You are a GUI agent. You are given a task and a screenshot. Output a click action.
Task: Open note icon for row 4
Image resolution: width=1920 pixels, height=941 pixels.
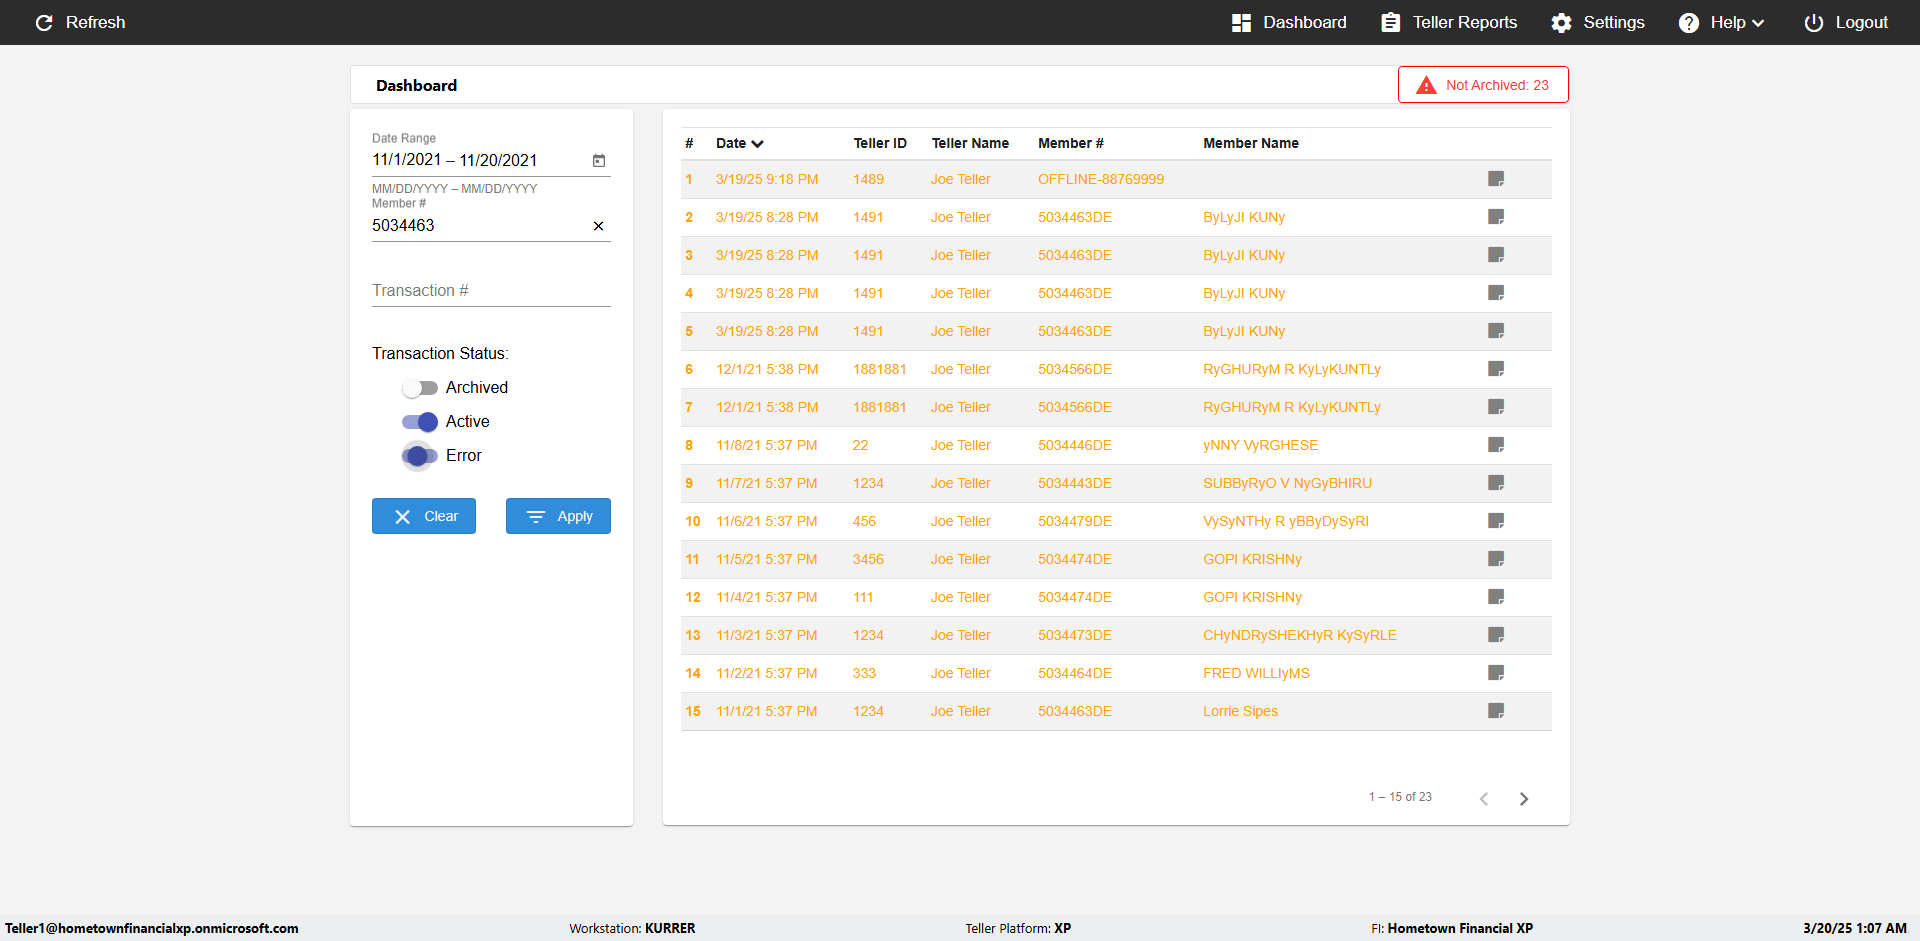pyautogui.click(x=1496, y=293)
